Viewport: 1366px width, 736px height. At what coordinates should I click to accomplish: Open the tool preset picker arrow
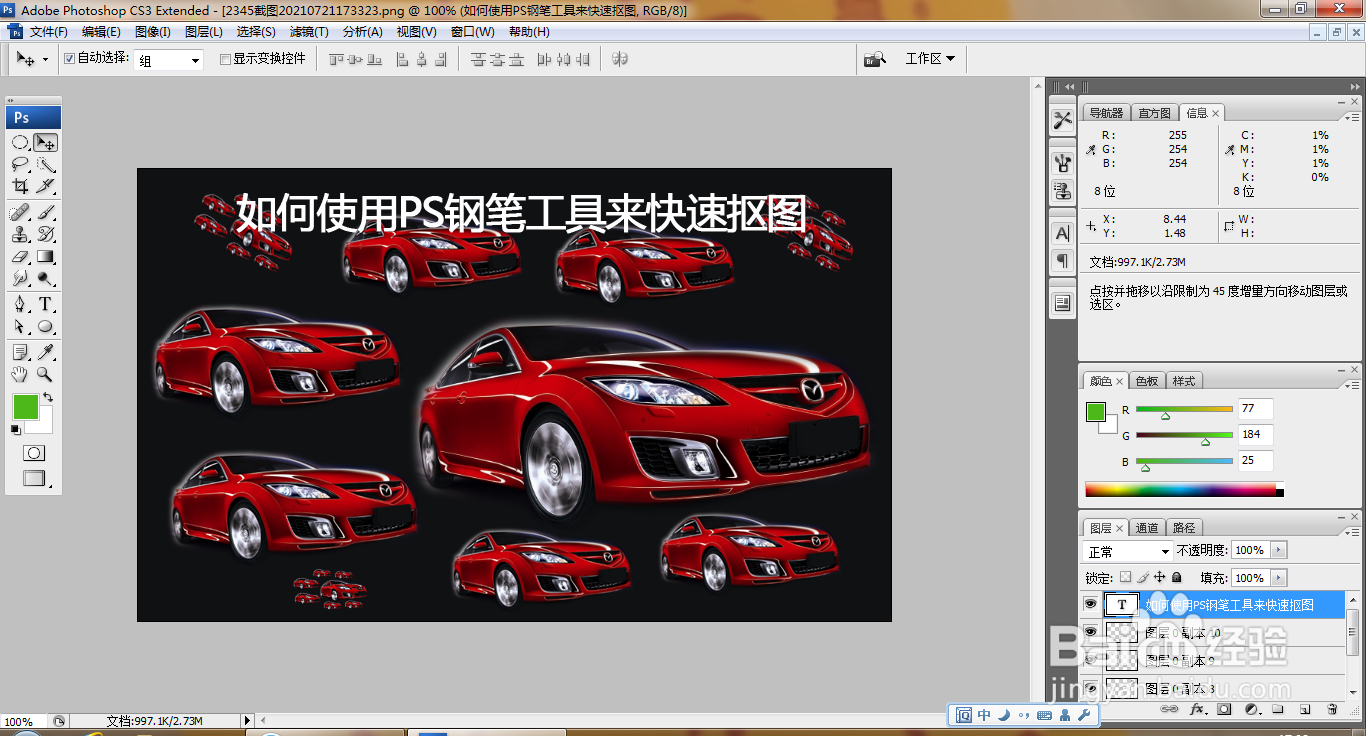[45, 60]
